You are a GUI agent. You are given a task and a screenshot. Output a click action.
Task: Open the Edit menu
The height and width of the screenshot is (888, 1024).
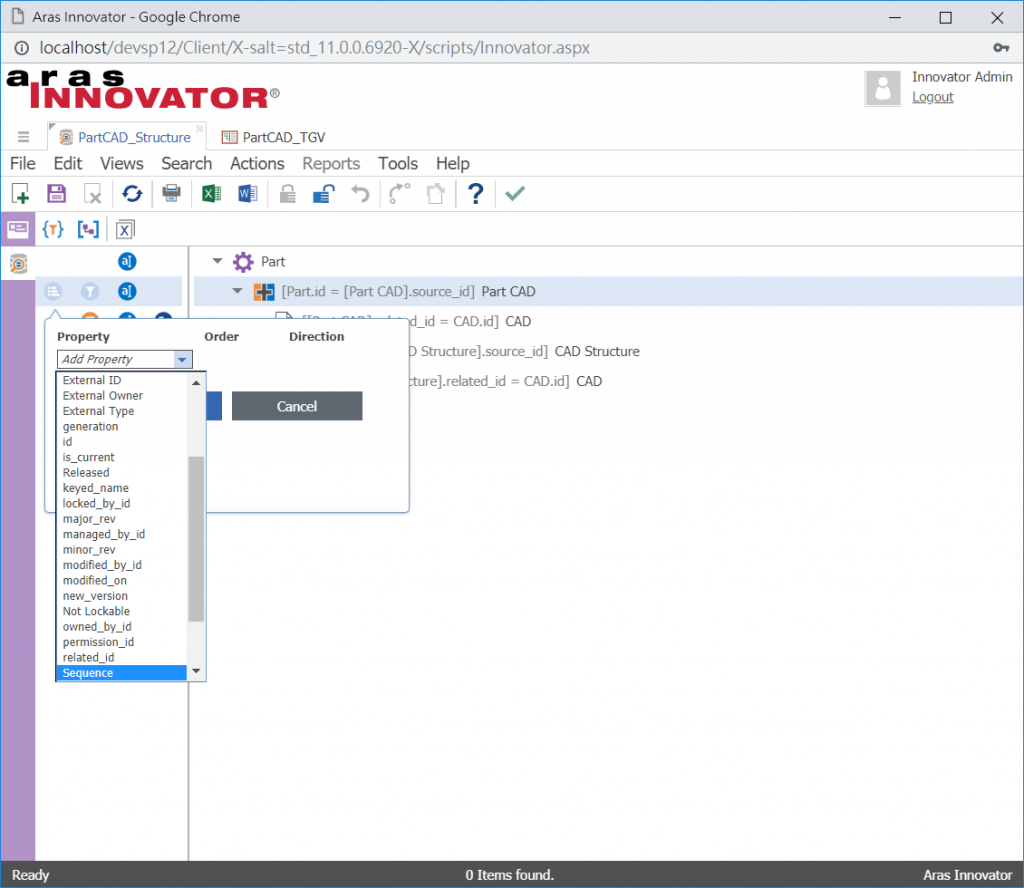coord(67,163)
